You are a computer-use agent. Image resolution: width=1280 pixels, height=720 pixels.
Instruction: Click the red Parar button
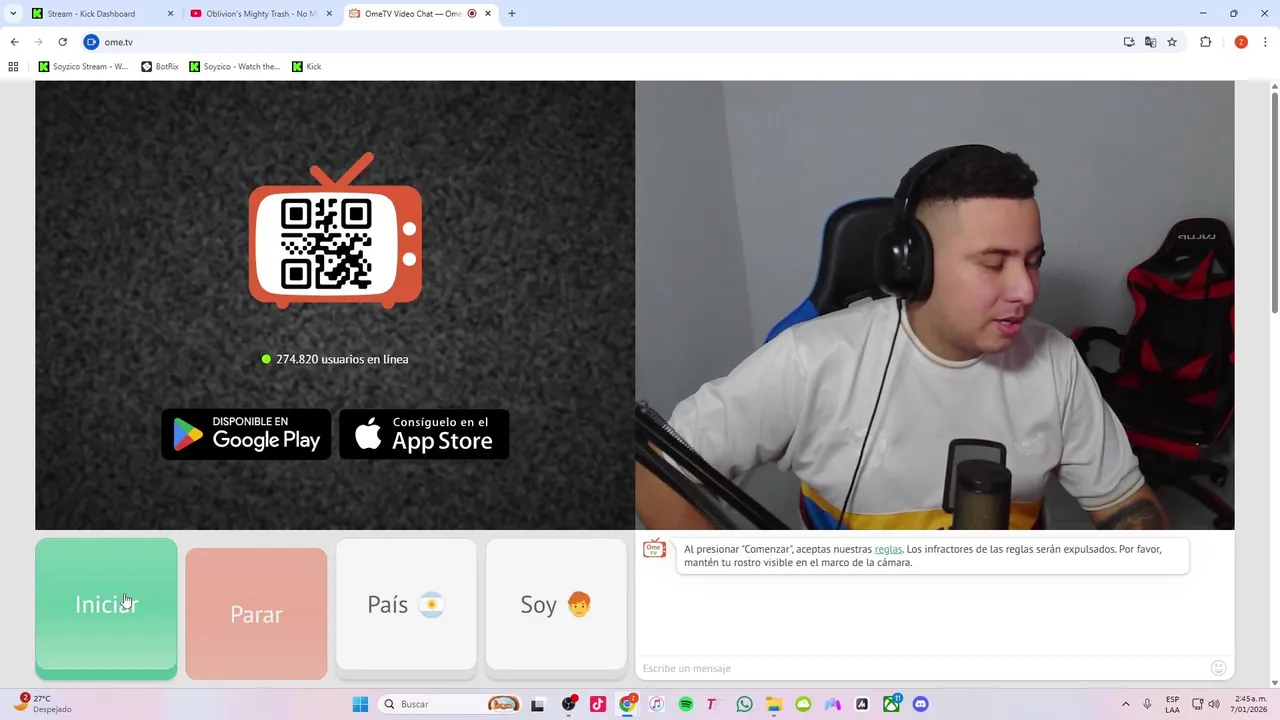tap(256, 614)
